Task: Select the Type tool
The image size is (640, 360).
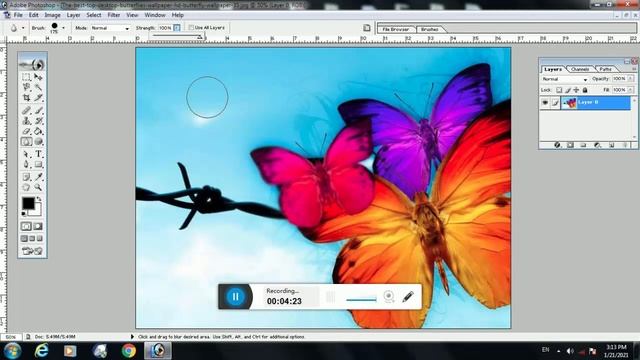Action: pyautogui.click(x=38, y=154)
